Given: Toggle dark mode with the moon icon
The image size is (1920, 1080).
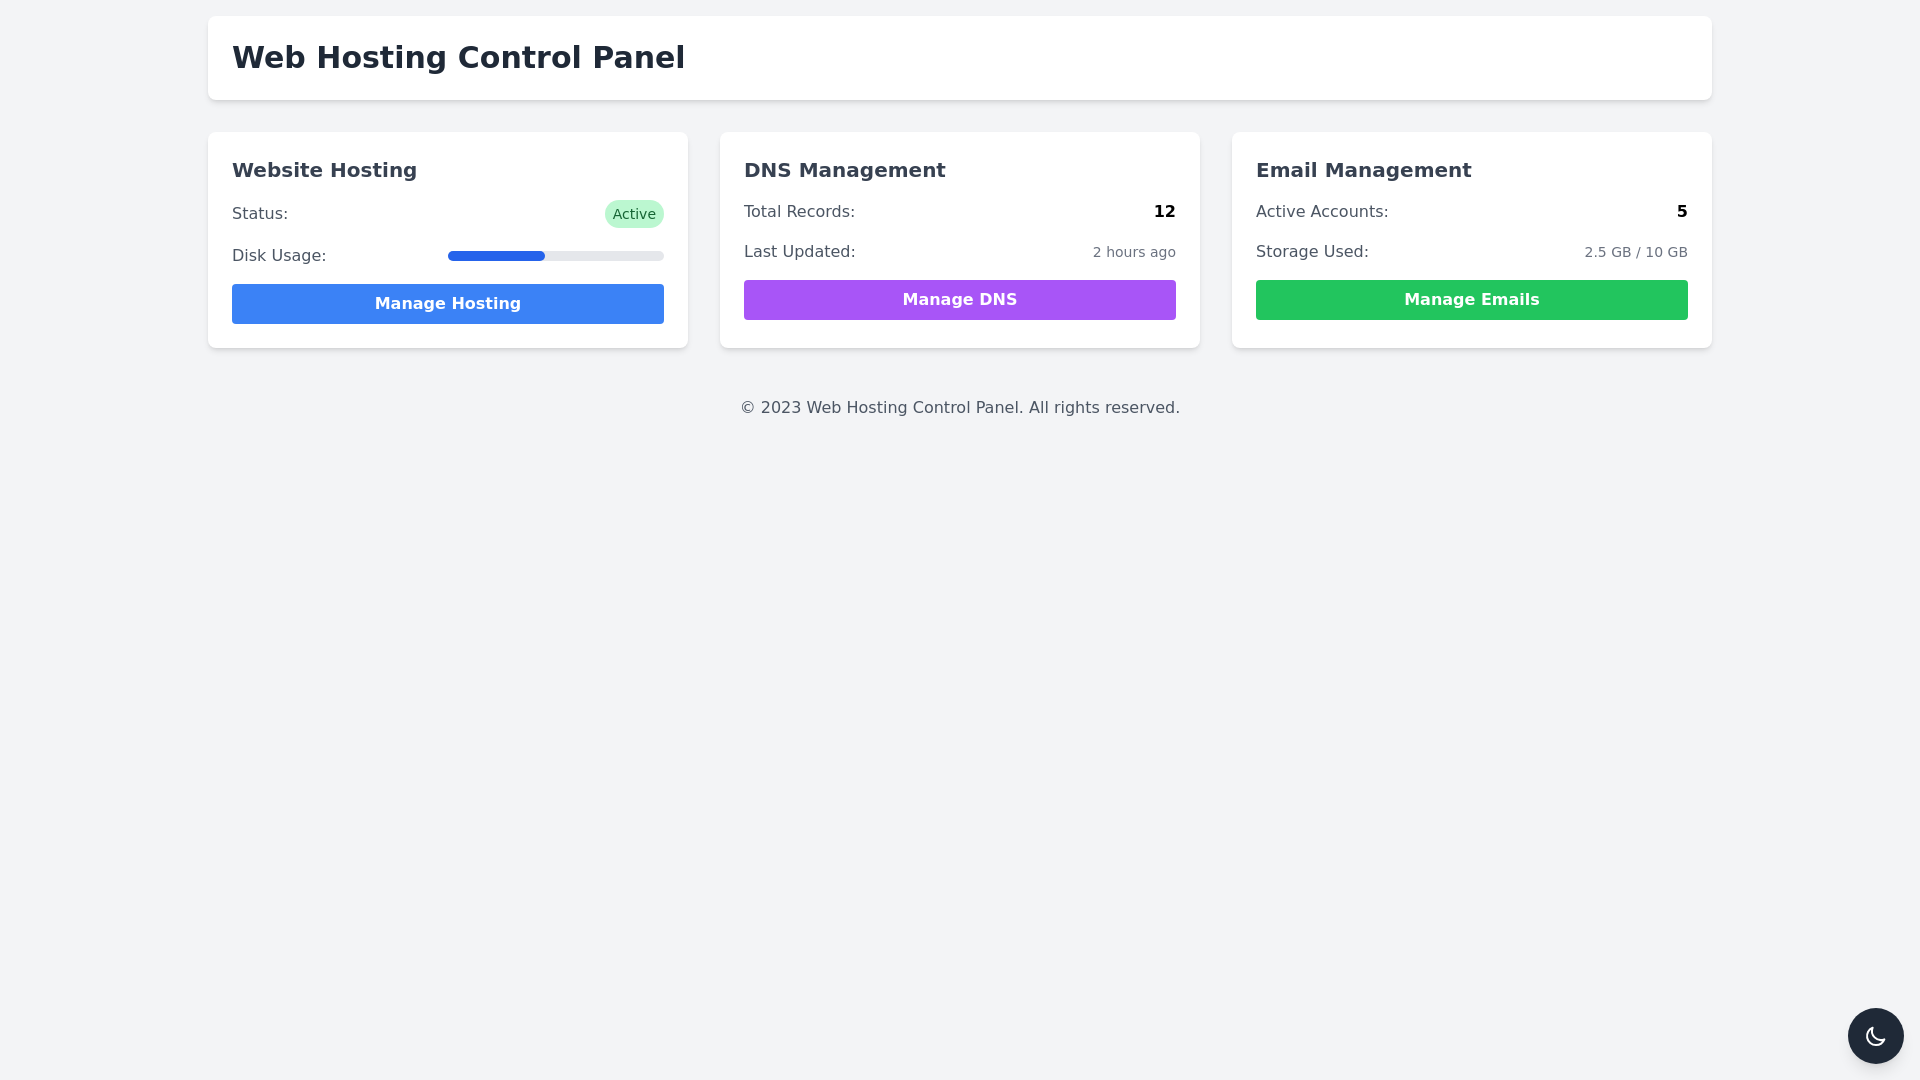Looking at the screenshot, I should pos(1875,1036).
